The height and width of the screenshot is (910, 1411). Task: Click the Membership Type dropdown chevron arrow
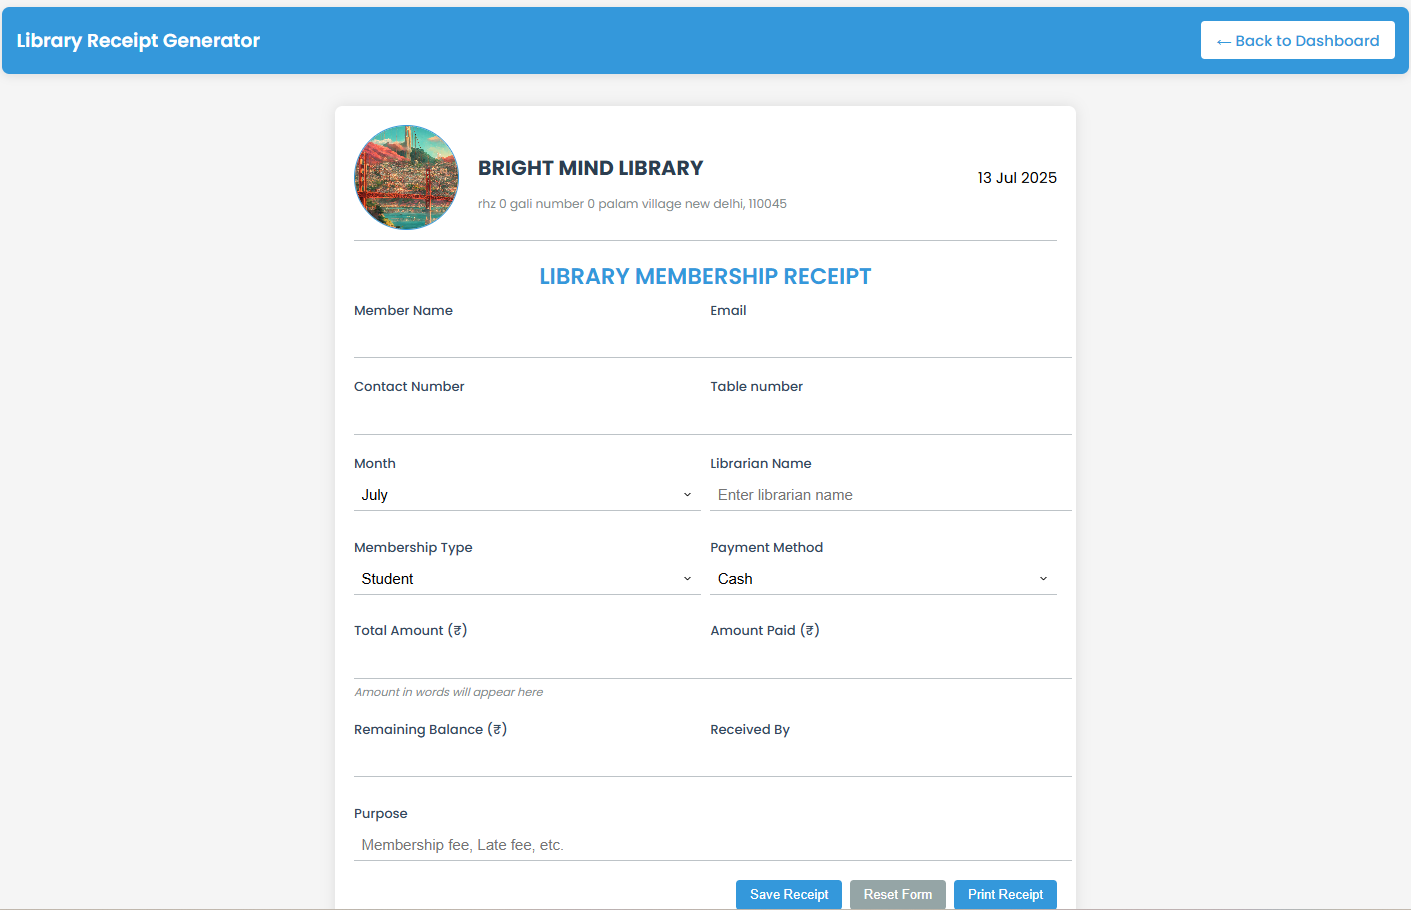(688, 578)
